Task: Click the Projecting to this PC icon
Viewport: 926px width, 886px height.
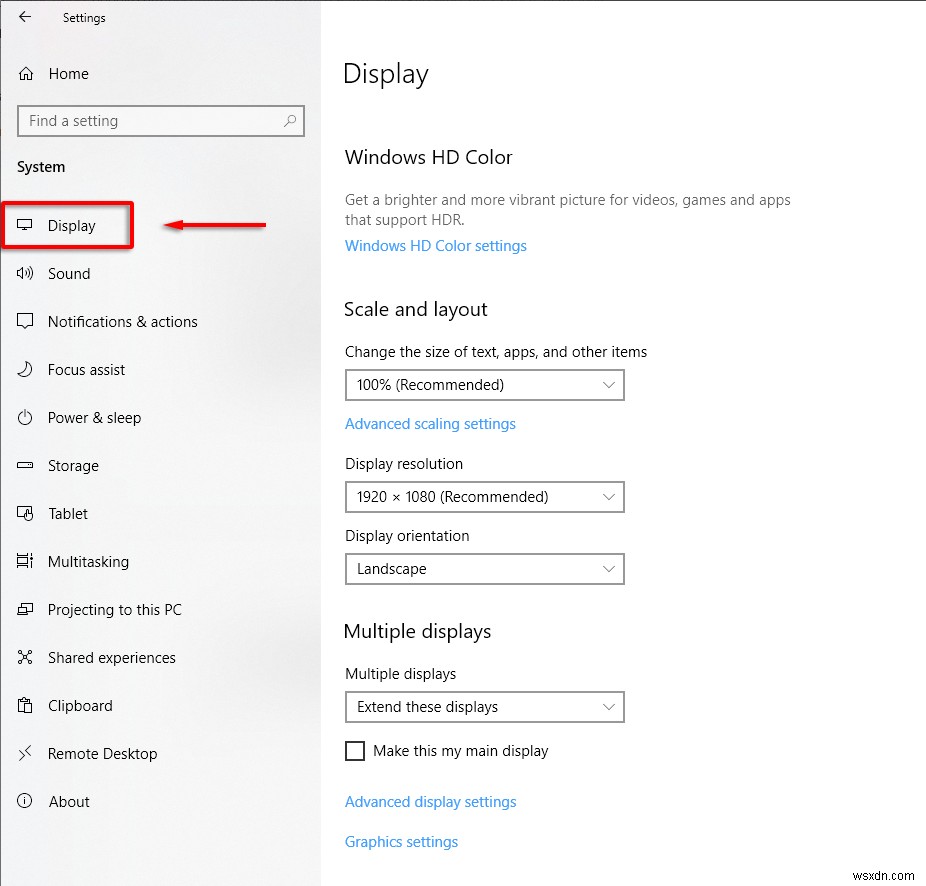Action: [x=25, y=609]
